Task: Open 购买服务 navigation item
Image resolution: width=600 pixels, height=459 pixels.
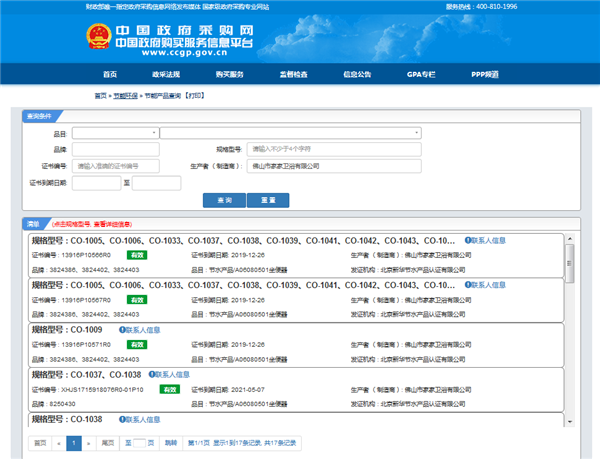Action: [230, 74]
